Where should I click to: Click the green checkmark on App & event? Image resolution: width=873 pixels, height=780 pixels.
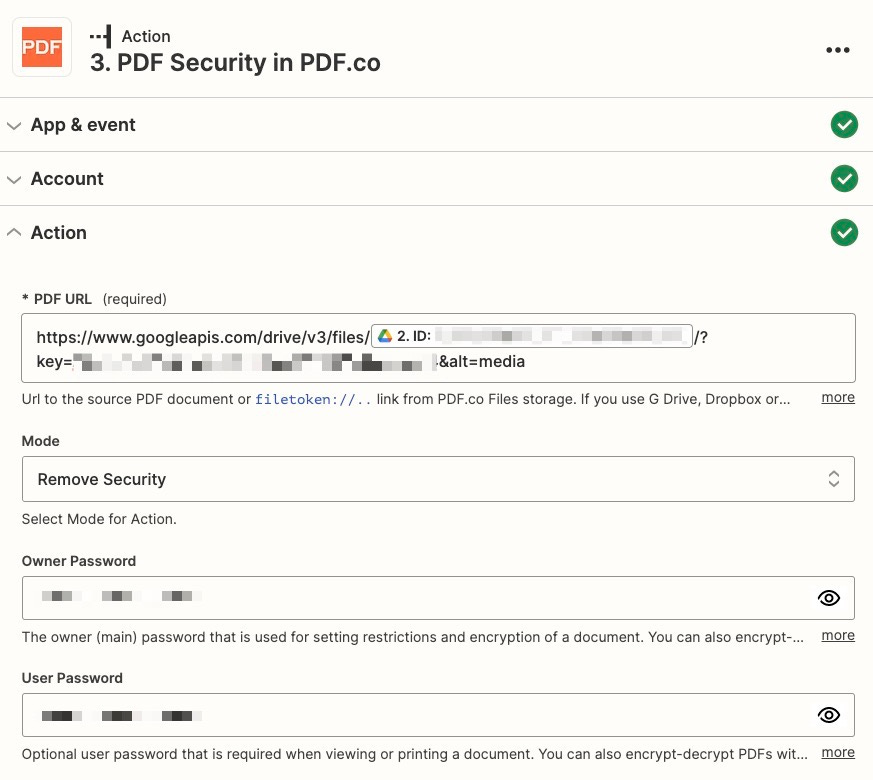(x=844, y=124)
